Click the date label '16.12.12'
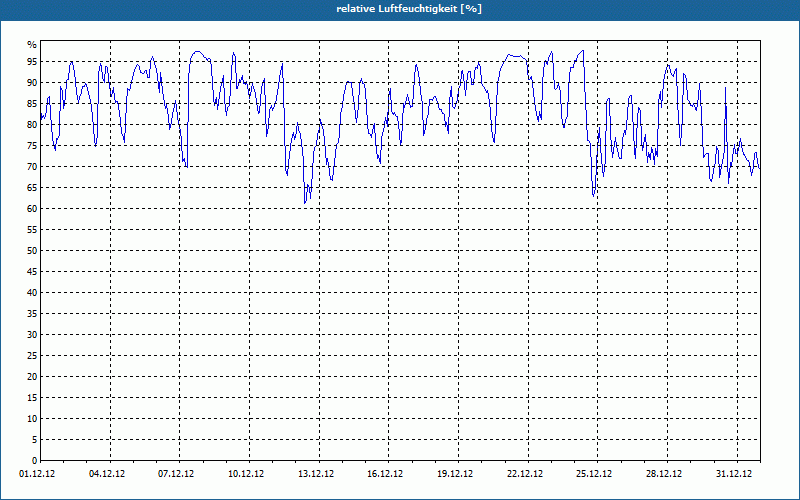Viewport: 800px width, 500px height. (385, 474)
